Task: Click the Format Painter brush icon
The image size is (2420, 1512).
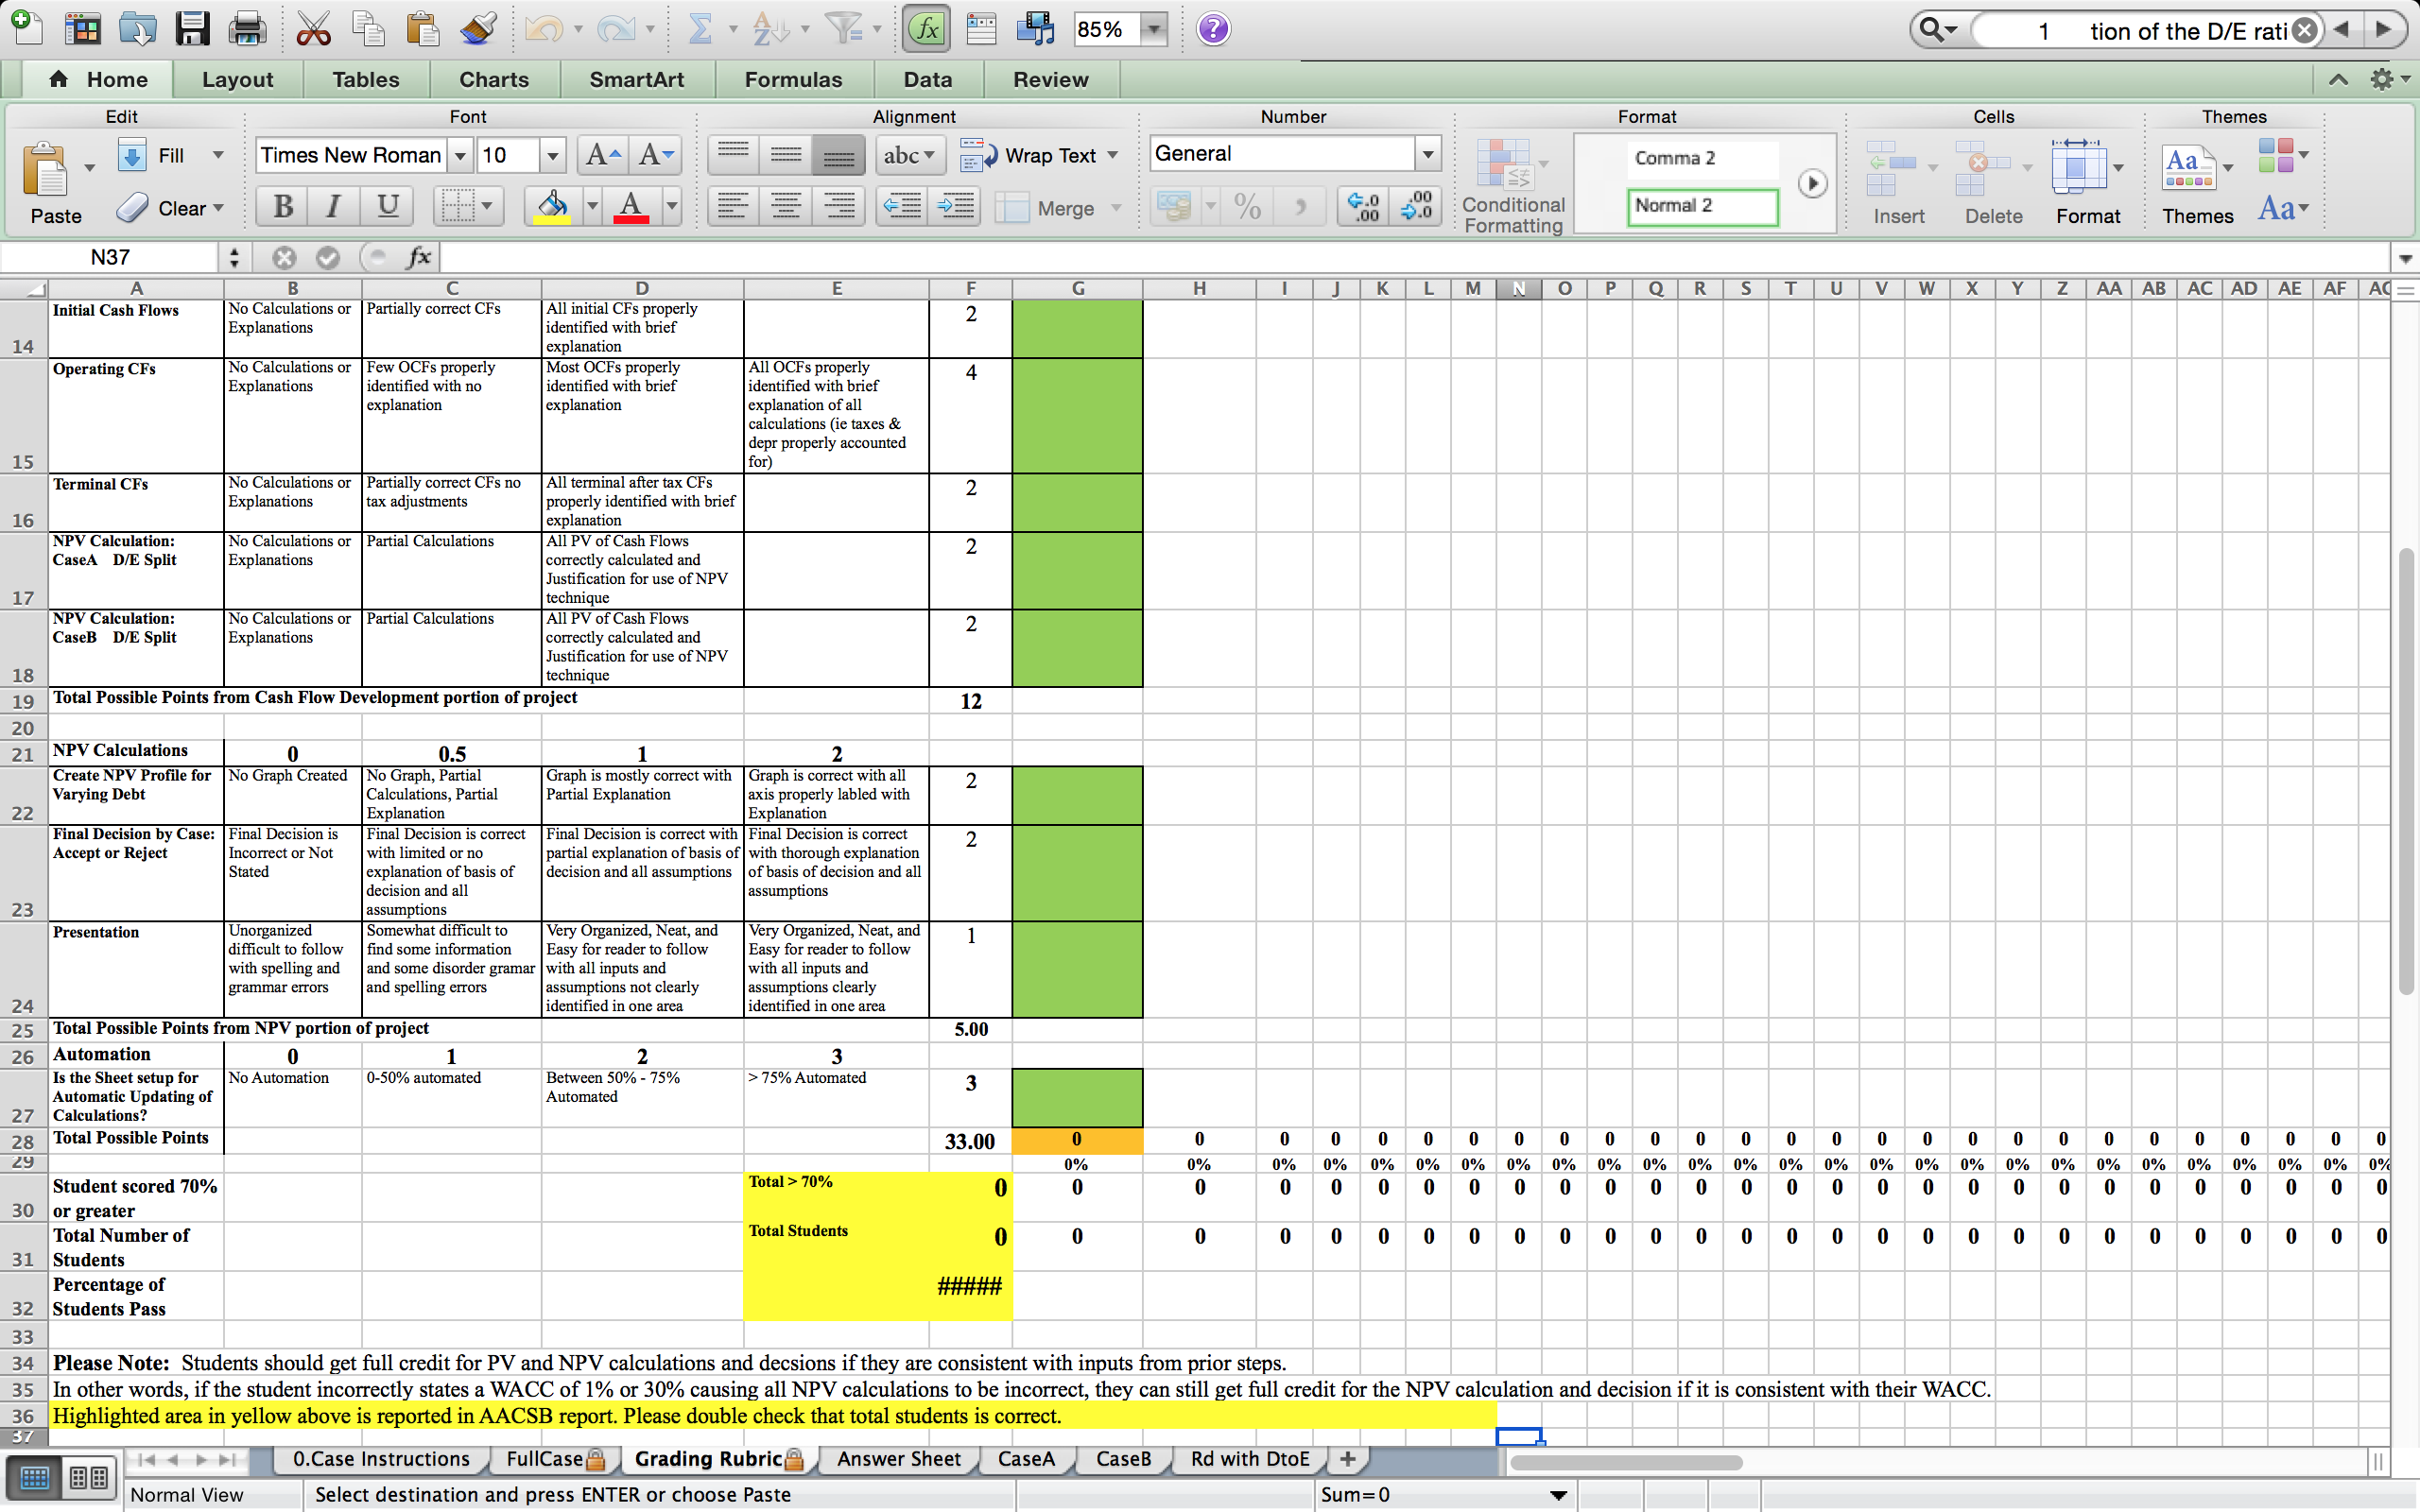Action: (x=478, y=28)
